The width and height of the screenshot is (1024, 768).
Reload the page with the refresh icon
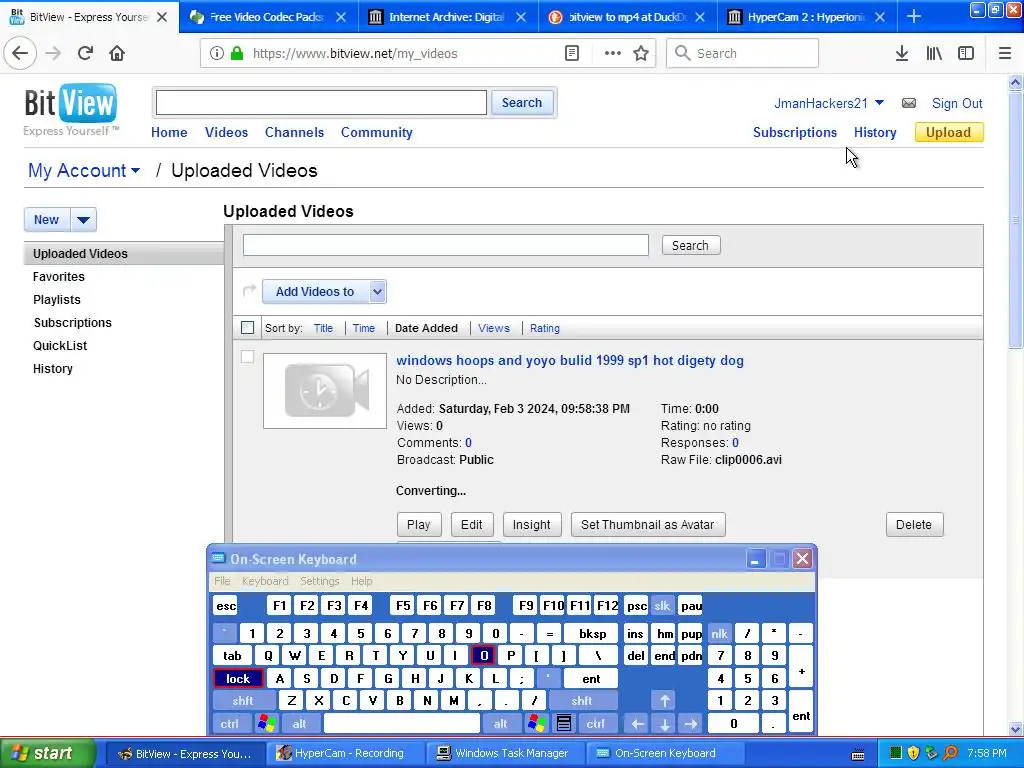pos(85,54)
